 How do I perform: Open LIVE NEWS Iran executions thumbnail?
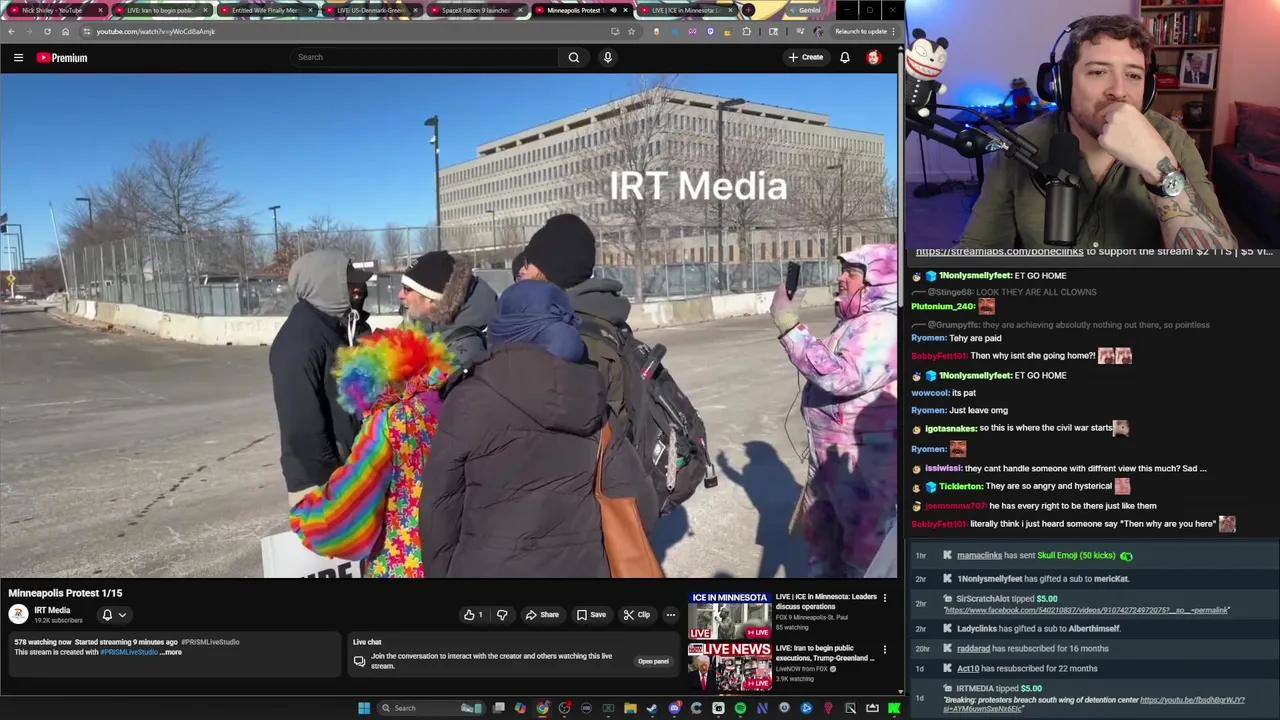pyautogui.click(x=729, y=666)
